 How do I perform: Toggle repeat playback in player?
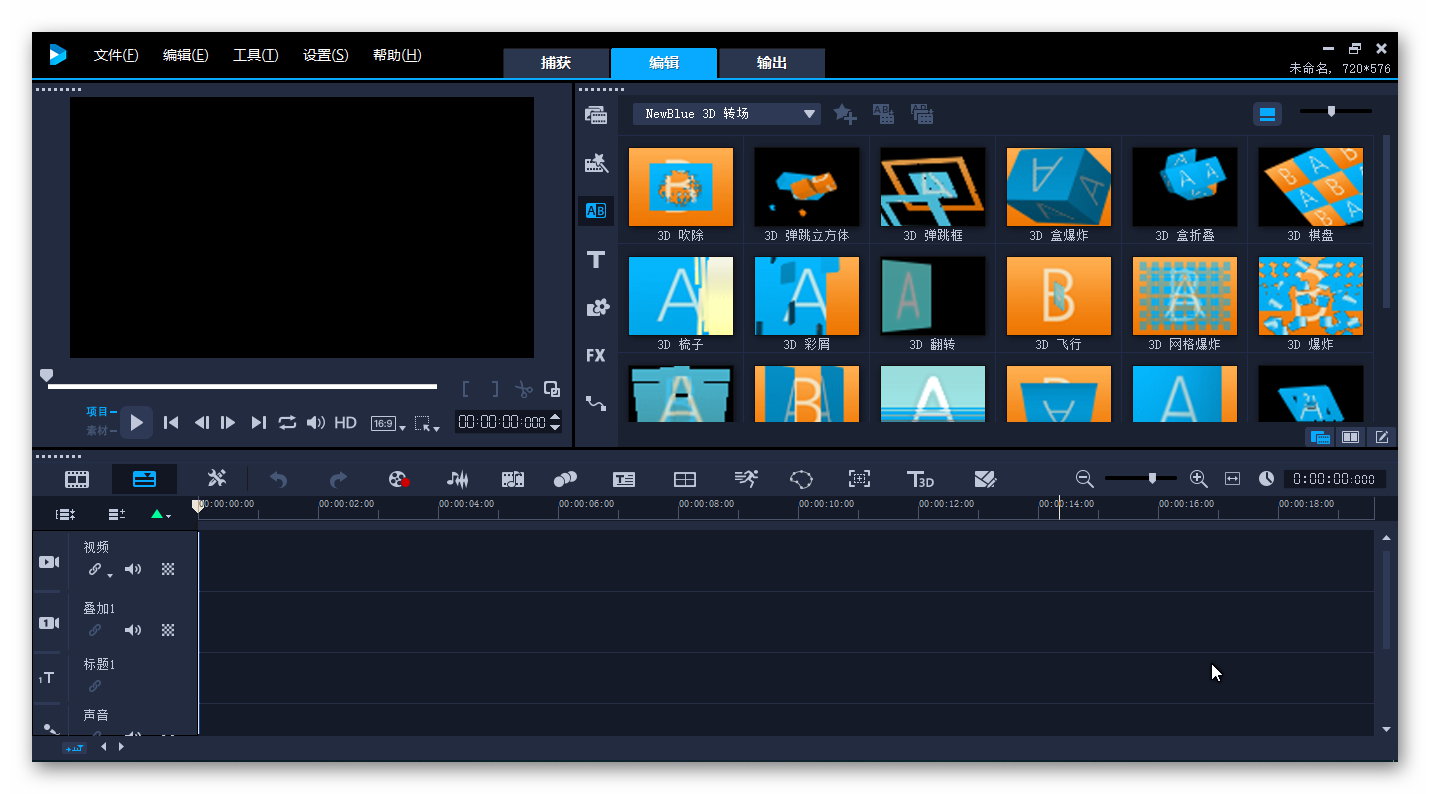[287, 423]
